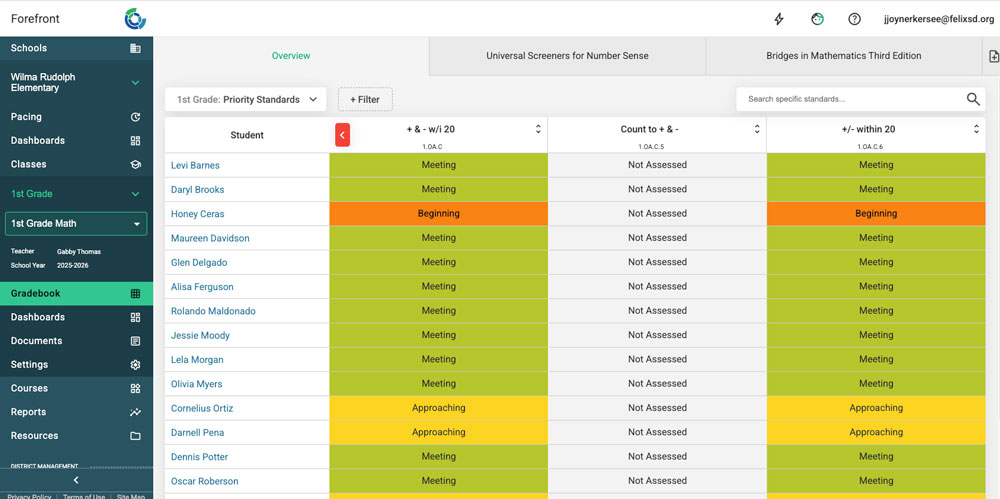Open the help question mark icon
The width and height of the screenshot is (1000, 499).
(854, 19)
